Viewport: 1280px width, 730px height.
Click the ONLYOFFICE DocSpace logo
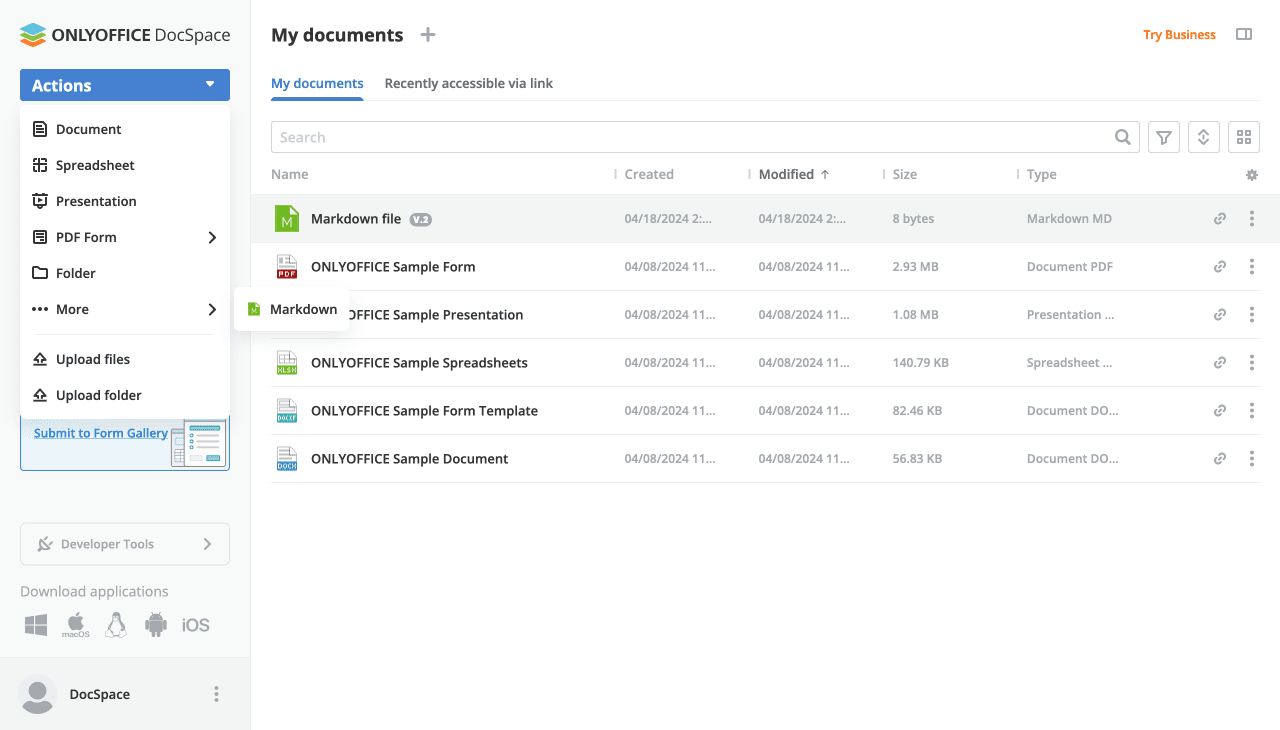point(125,35)
